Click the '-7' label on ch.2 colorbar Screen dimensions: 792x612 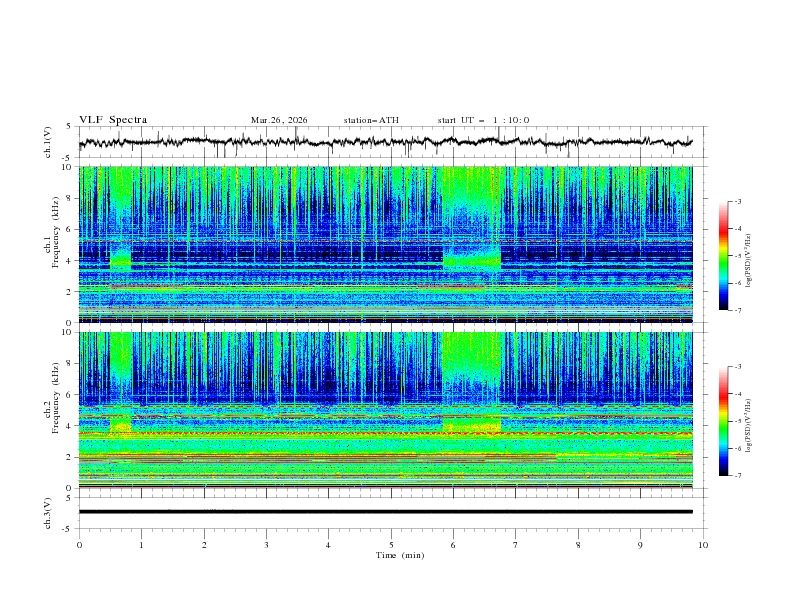point(738,476)
